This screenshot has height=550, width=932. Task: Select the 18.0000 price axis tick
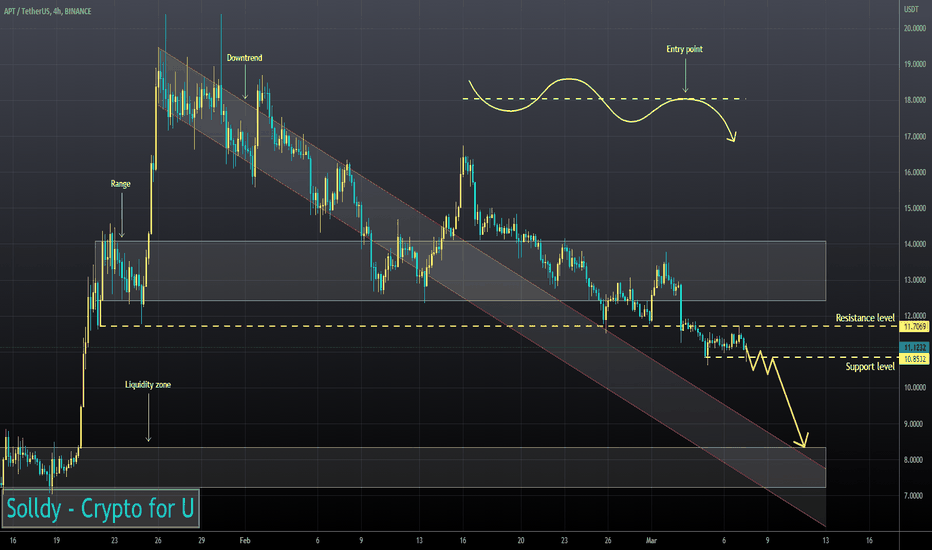tap(915, 100)
